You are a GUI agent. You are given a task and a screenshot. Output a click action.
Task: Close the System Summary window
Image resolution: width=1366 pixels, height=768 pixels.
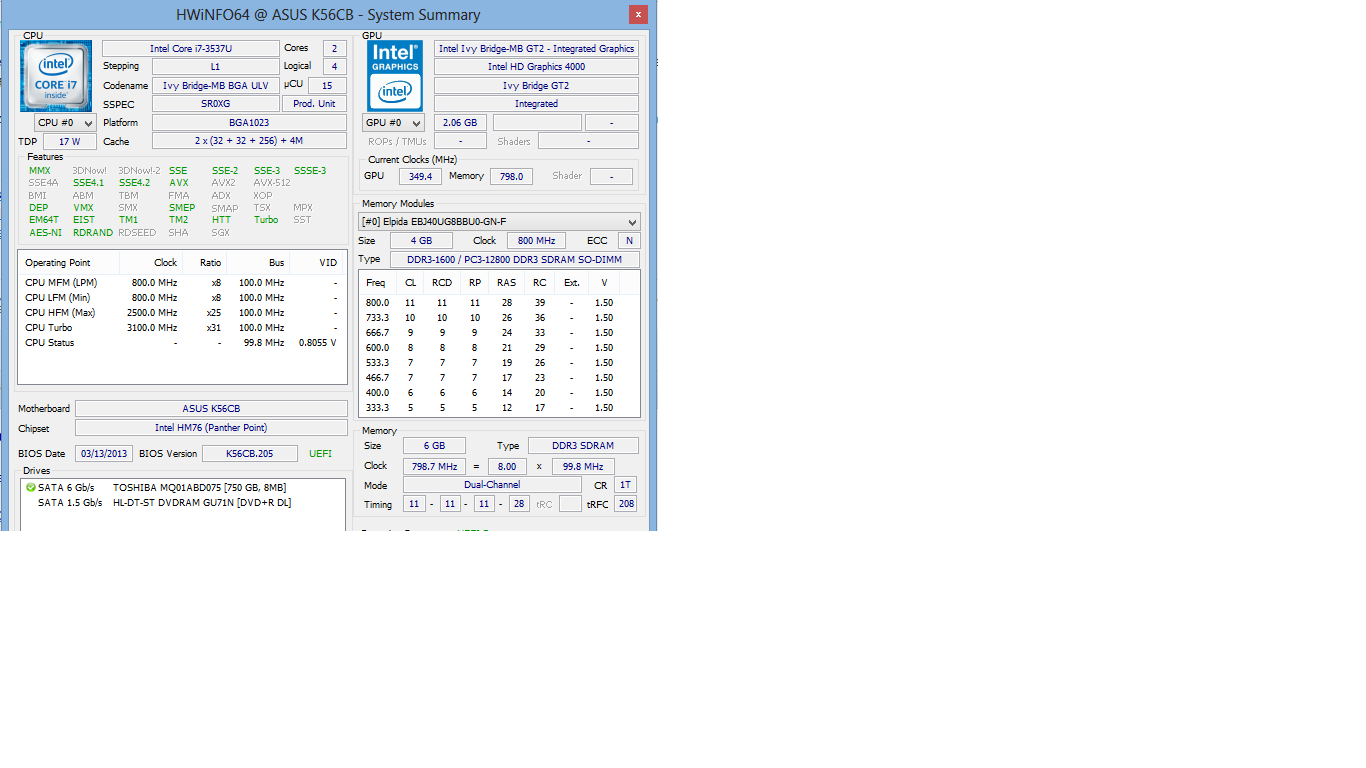coord(638,15)
